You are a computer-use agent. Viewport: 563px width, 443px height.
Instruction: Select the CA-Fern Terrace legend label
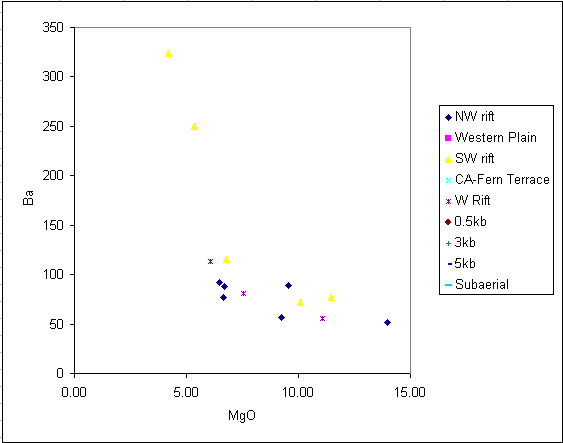point(502,179)
